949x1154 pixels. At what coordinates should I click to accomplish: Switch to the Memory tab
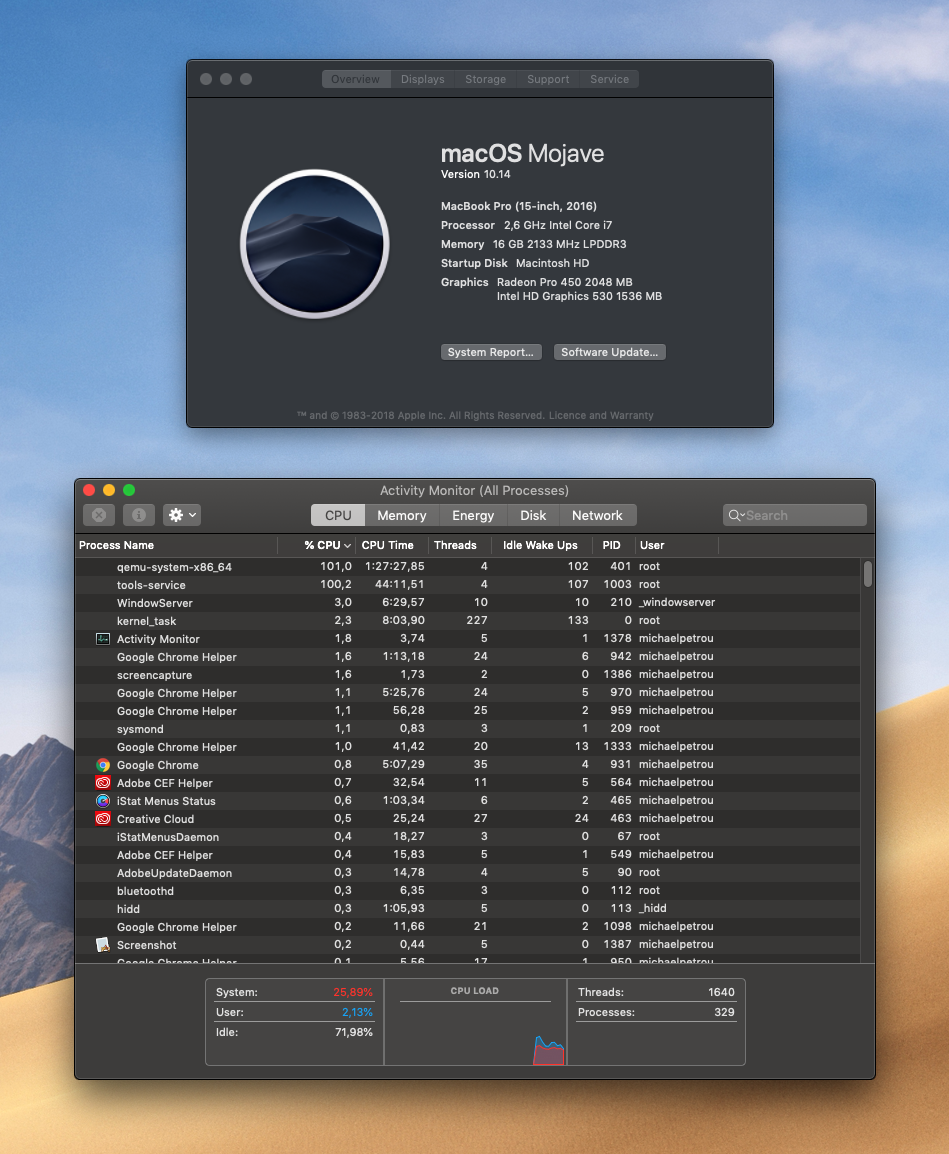tap(401, 515)
